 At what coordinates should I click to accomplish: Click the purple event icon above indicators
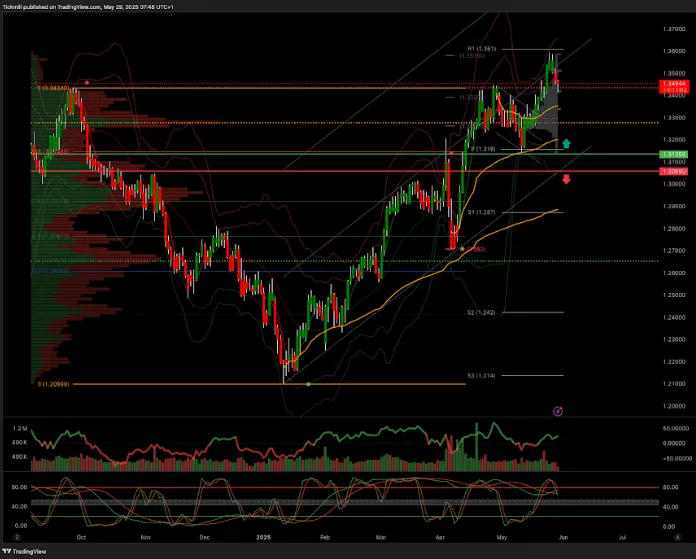558,410
